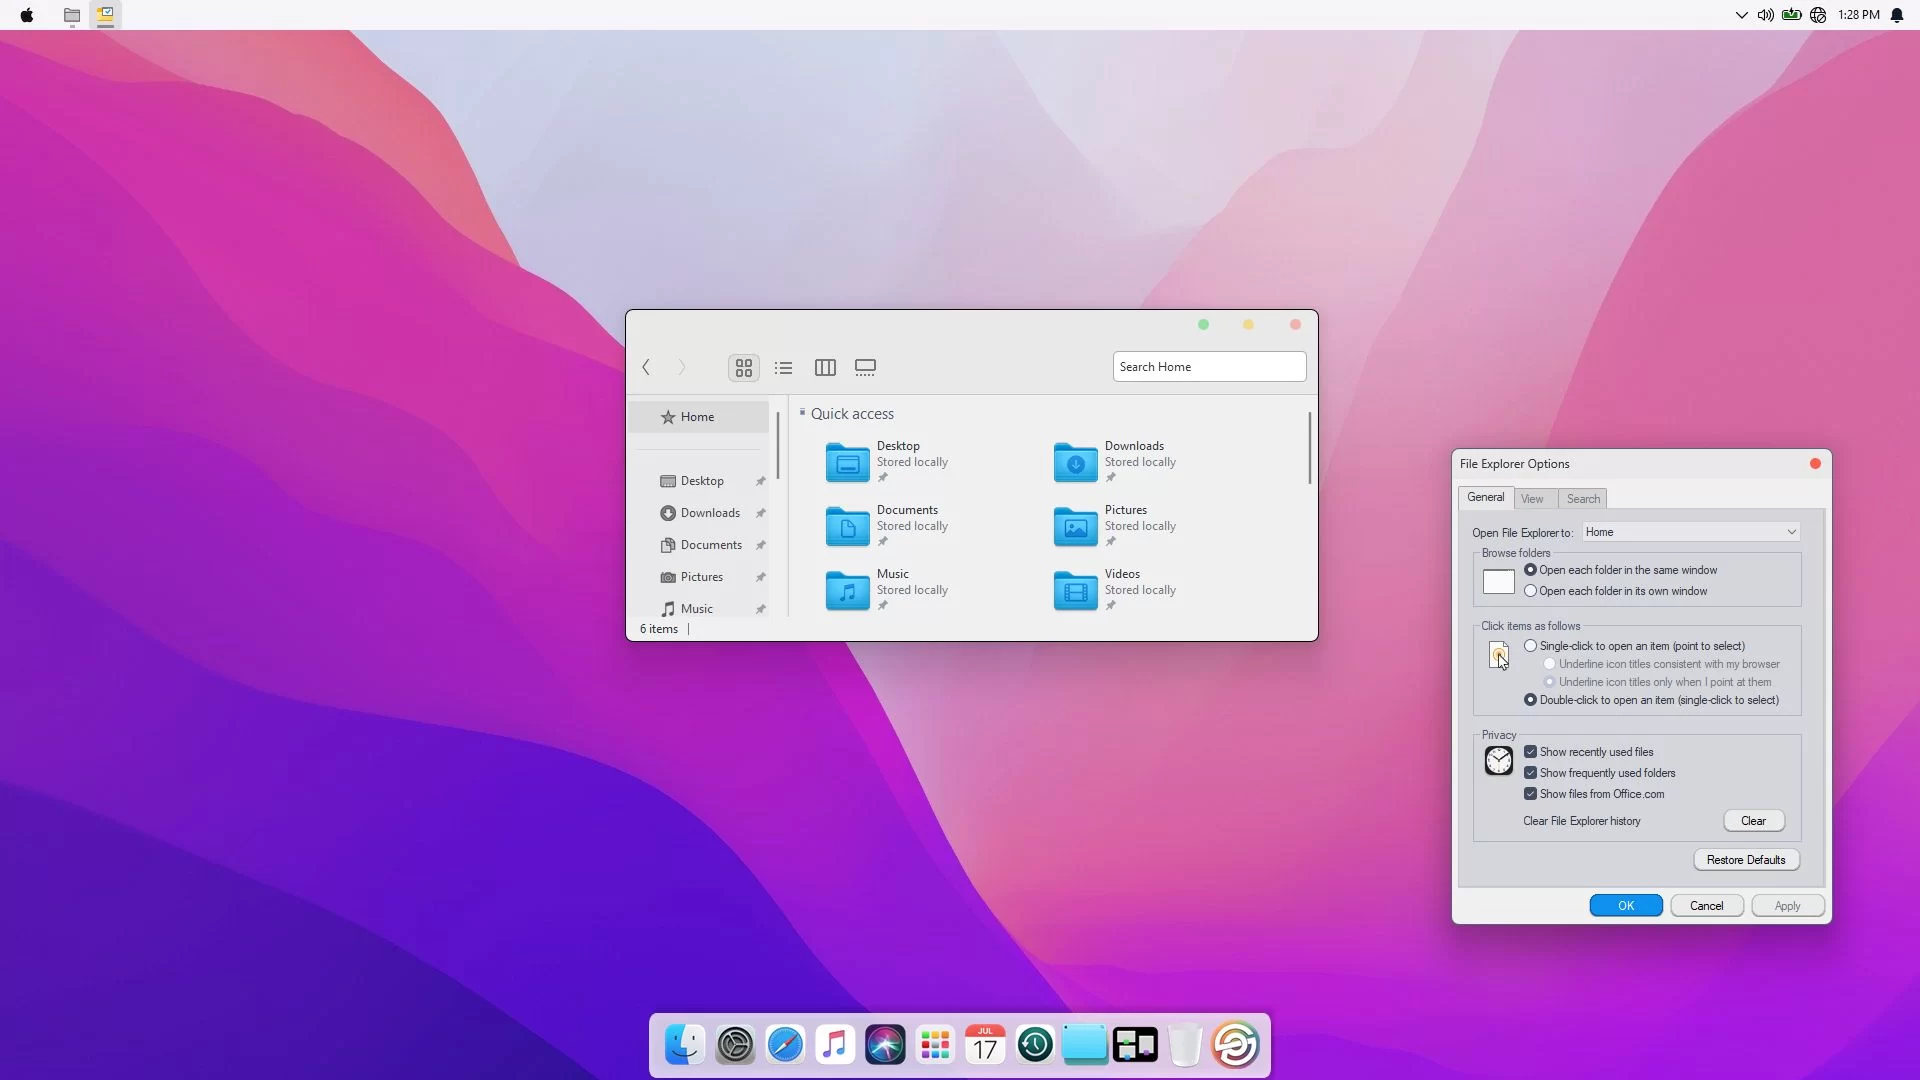Open the Videos folder icon
Screen dimensions: 1920x1080
pos(1076,591)
